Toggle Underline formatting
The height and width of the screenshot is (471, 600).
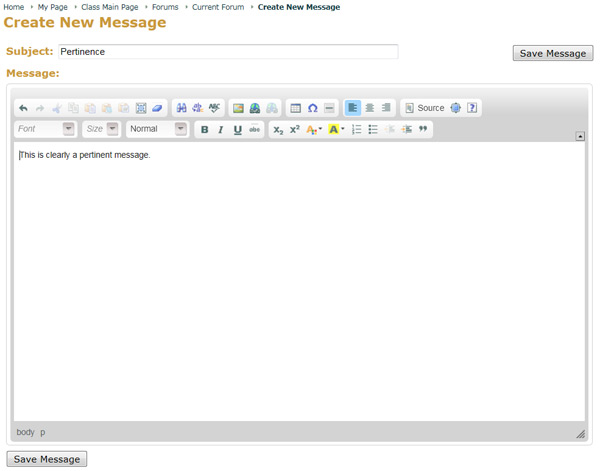pos(238,130)
